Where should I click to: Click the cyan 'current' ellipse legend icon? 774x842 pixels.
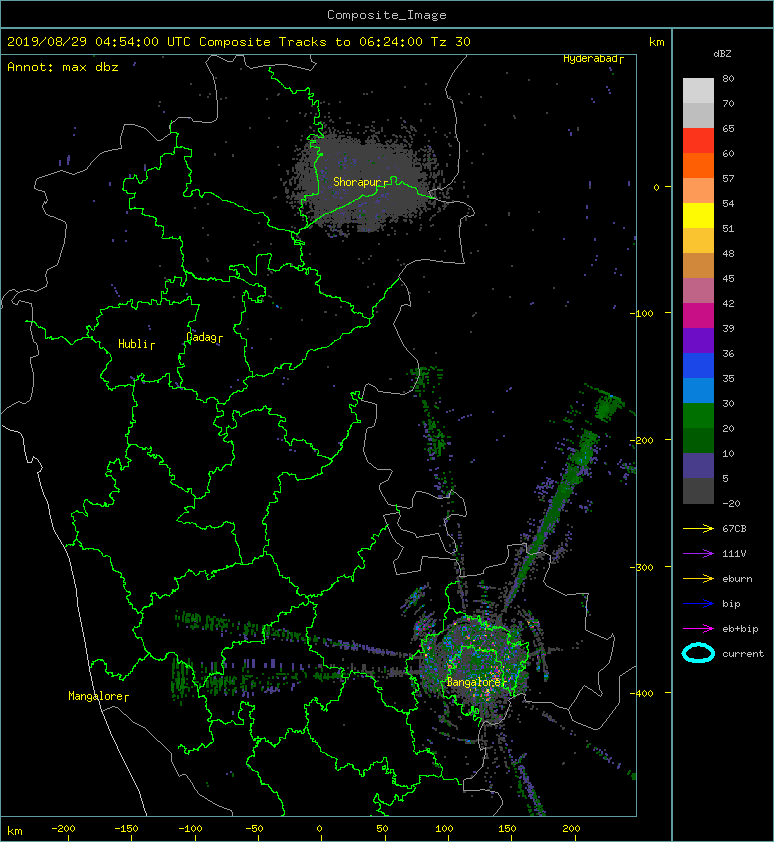point(698,653)
